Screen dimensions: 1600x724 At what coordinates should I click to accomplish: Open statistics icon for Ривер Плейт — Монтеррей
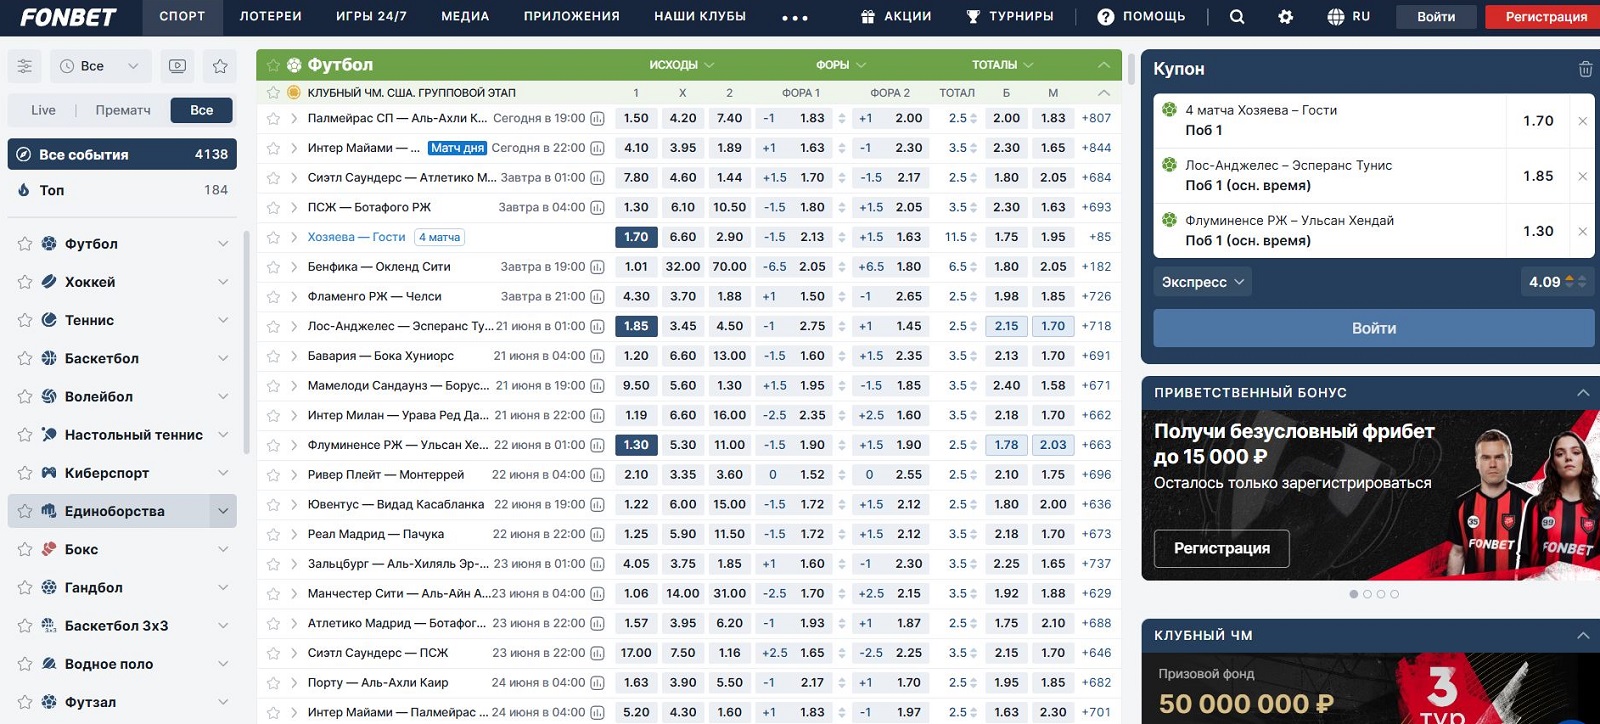(597, 475)
